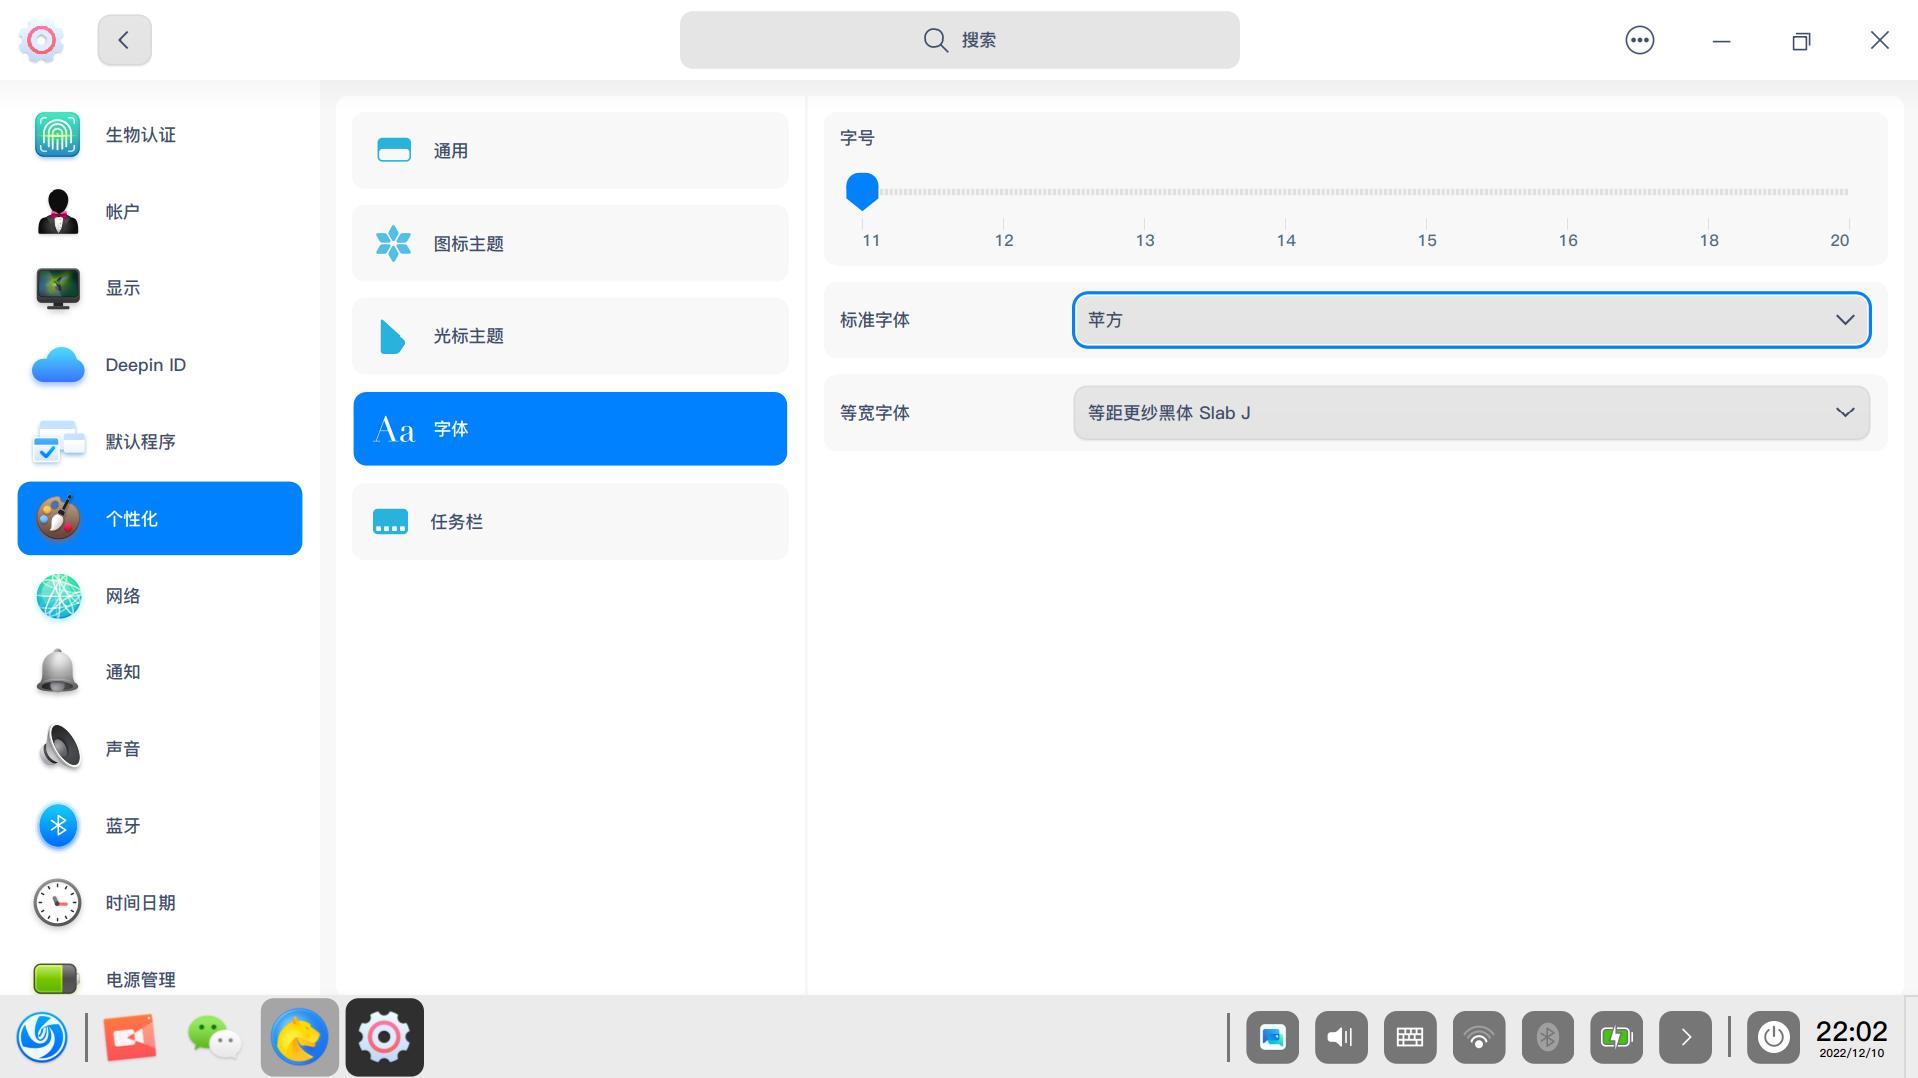The image size is (1918, 1078).
Task: Switch to the 图标主题 icon theme section
Action: (569, 243)
